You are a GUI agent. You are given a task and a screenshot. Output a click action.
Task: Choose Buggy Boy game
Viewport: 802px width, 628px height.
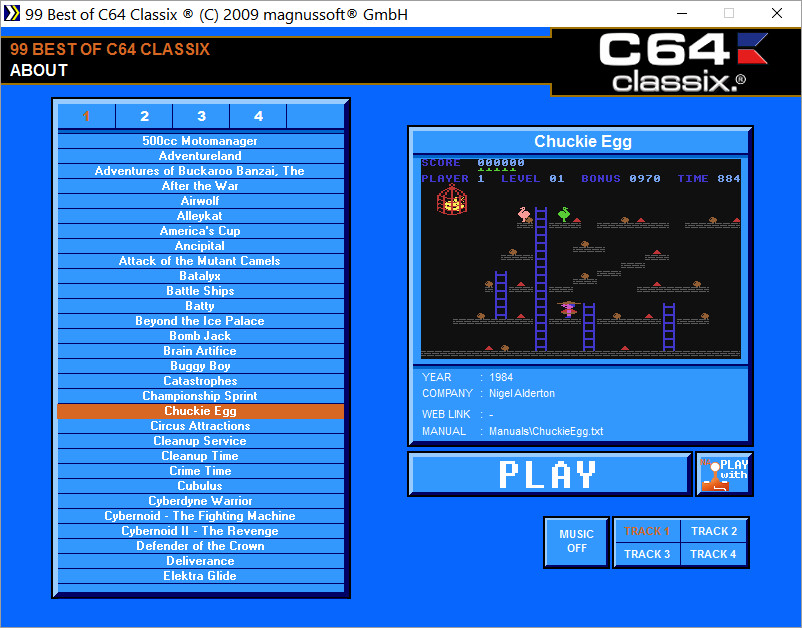tap(200, 366)
